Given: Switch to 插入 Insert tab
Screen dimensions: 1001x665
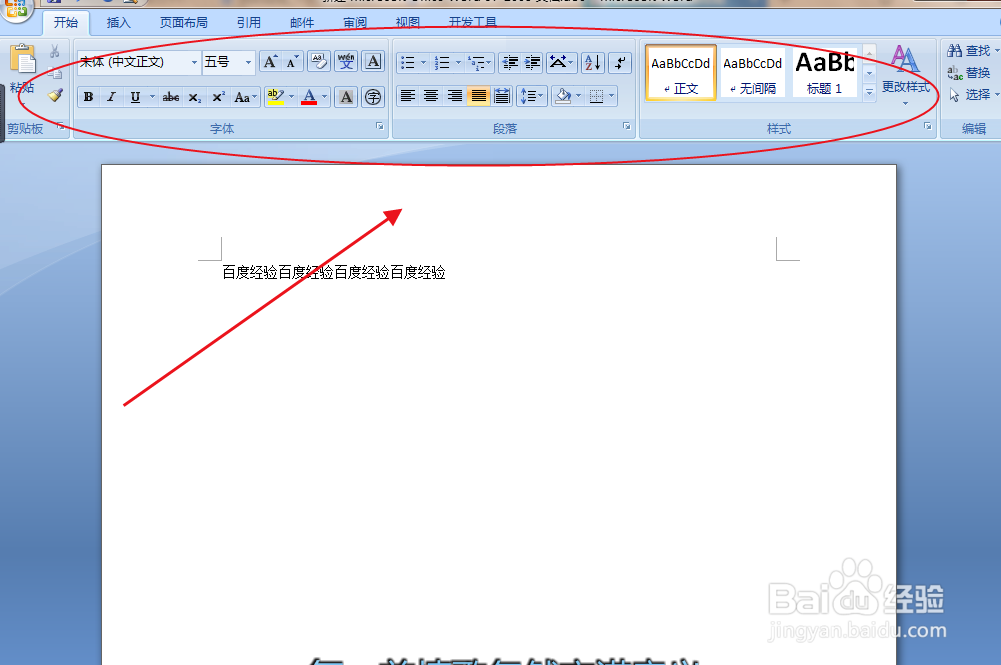Looking at the screenshot, I should pyautogui.click(x=118, y=23).
